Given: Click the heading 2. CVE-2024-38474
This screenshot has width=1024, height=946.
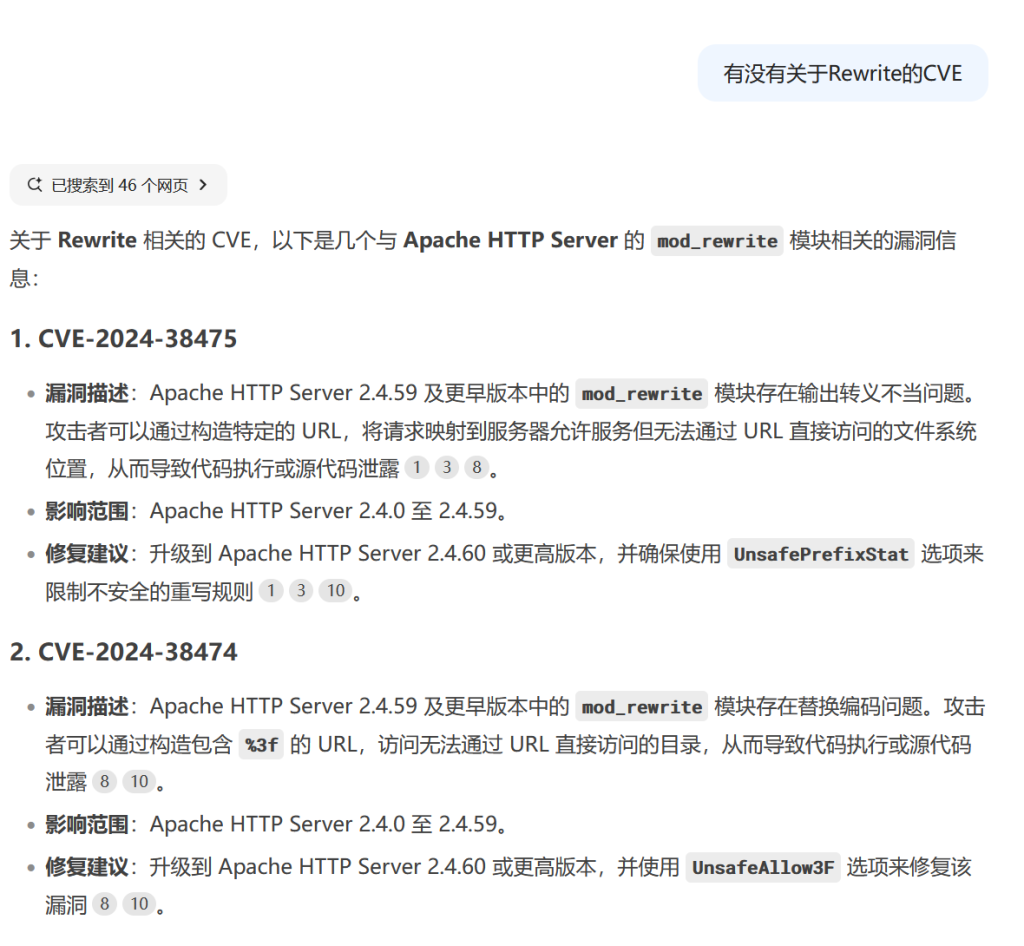Looking at the screenshot, I should coord(123,652).
